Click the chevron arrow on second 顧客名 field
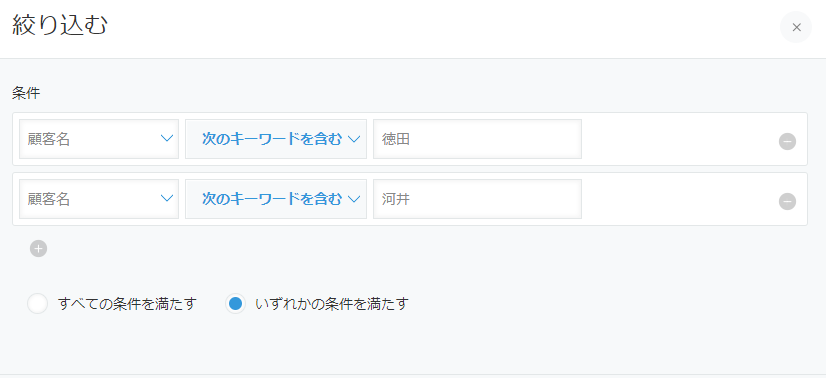Screen dimensions: 826x378 [167, 199]
